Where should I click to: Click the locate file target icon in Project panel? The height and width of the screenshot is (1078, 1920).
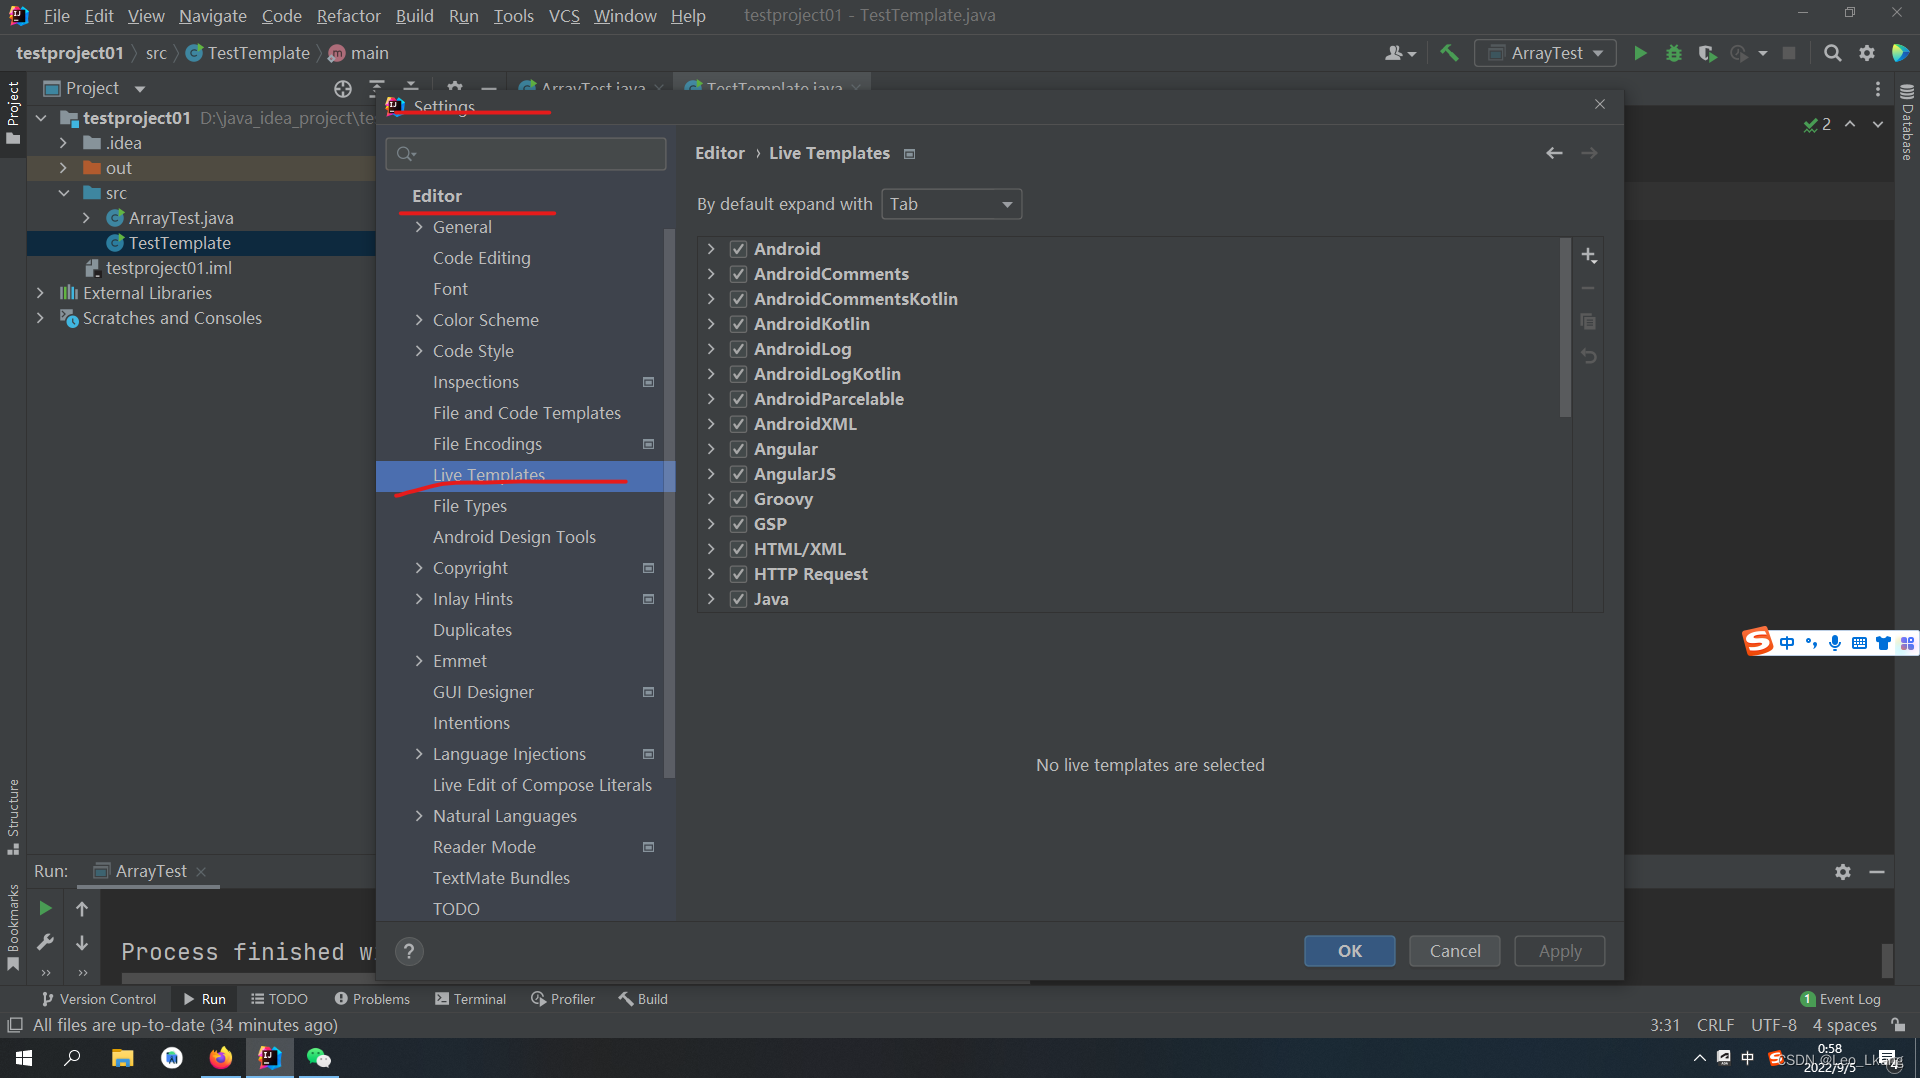click(x=343, y=88)
